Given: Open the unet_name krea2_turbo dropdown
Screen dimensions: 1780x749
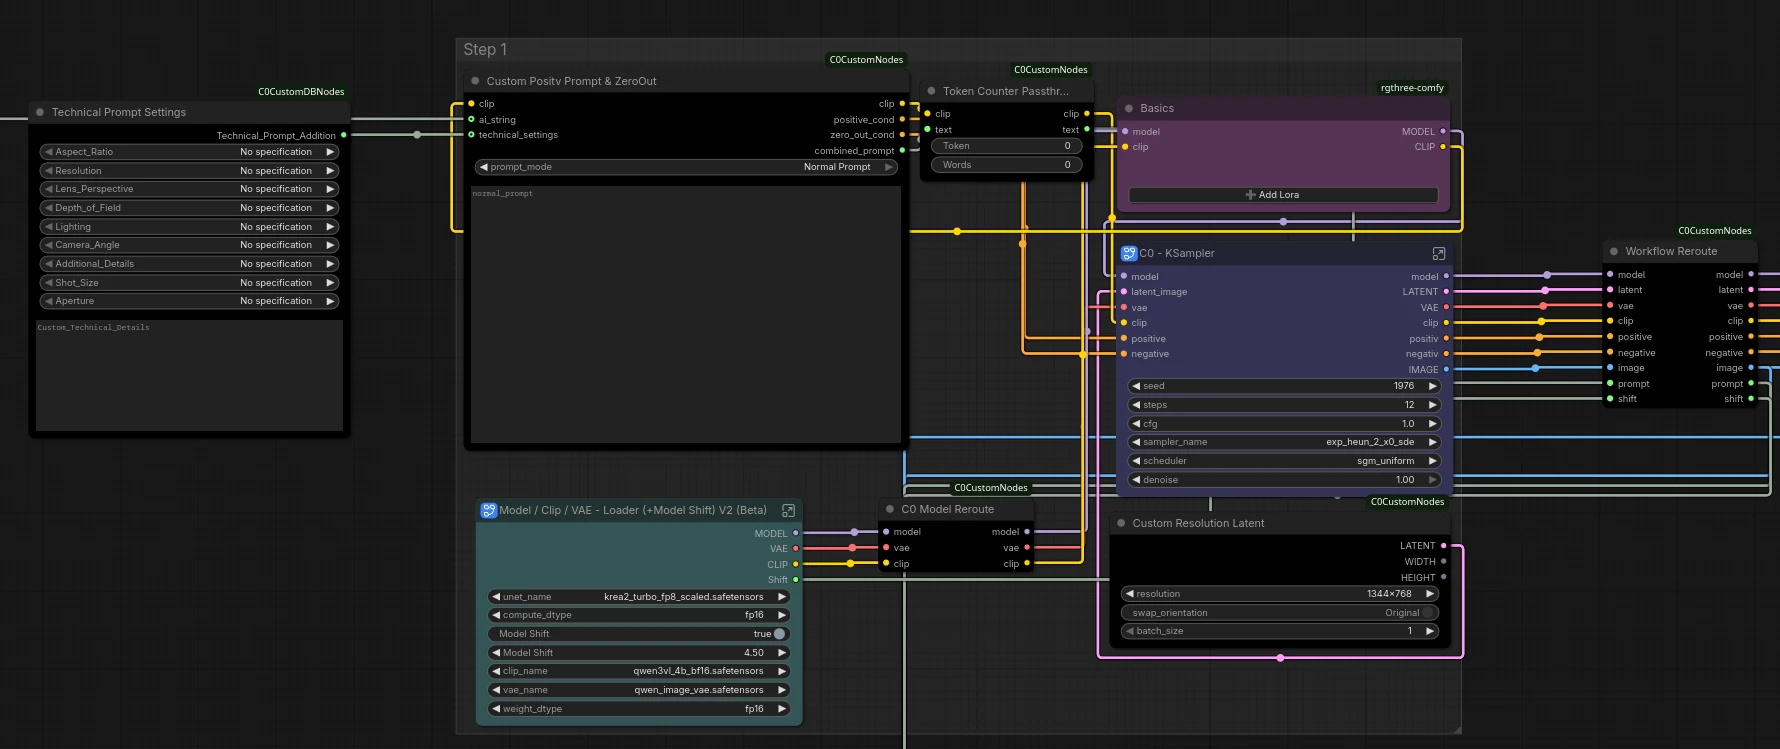Looking at the screenshot, I should point(639,597).
